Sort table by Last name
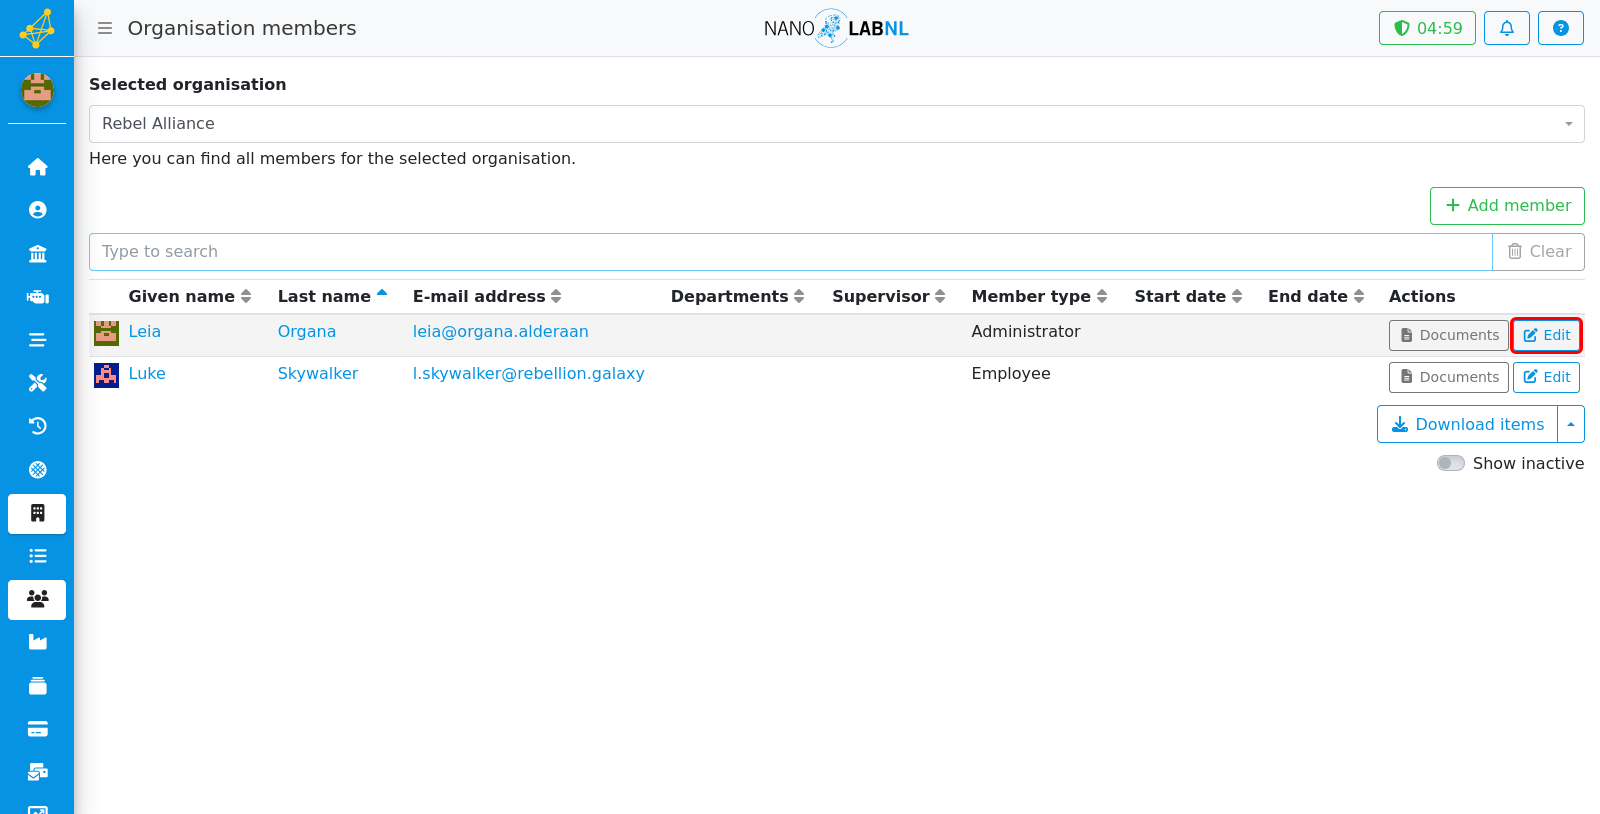Viewport: 1600px width, 814px height. (332, 296)
